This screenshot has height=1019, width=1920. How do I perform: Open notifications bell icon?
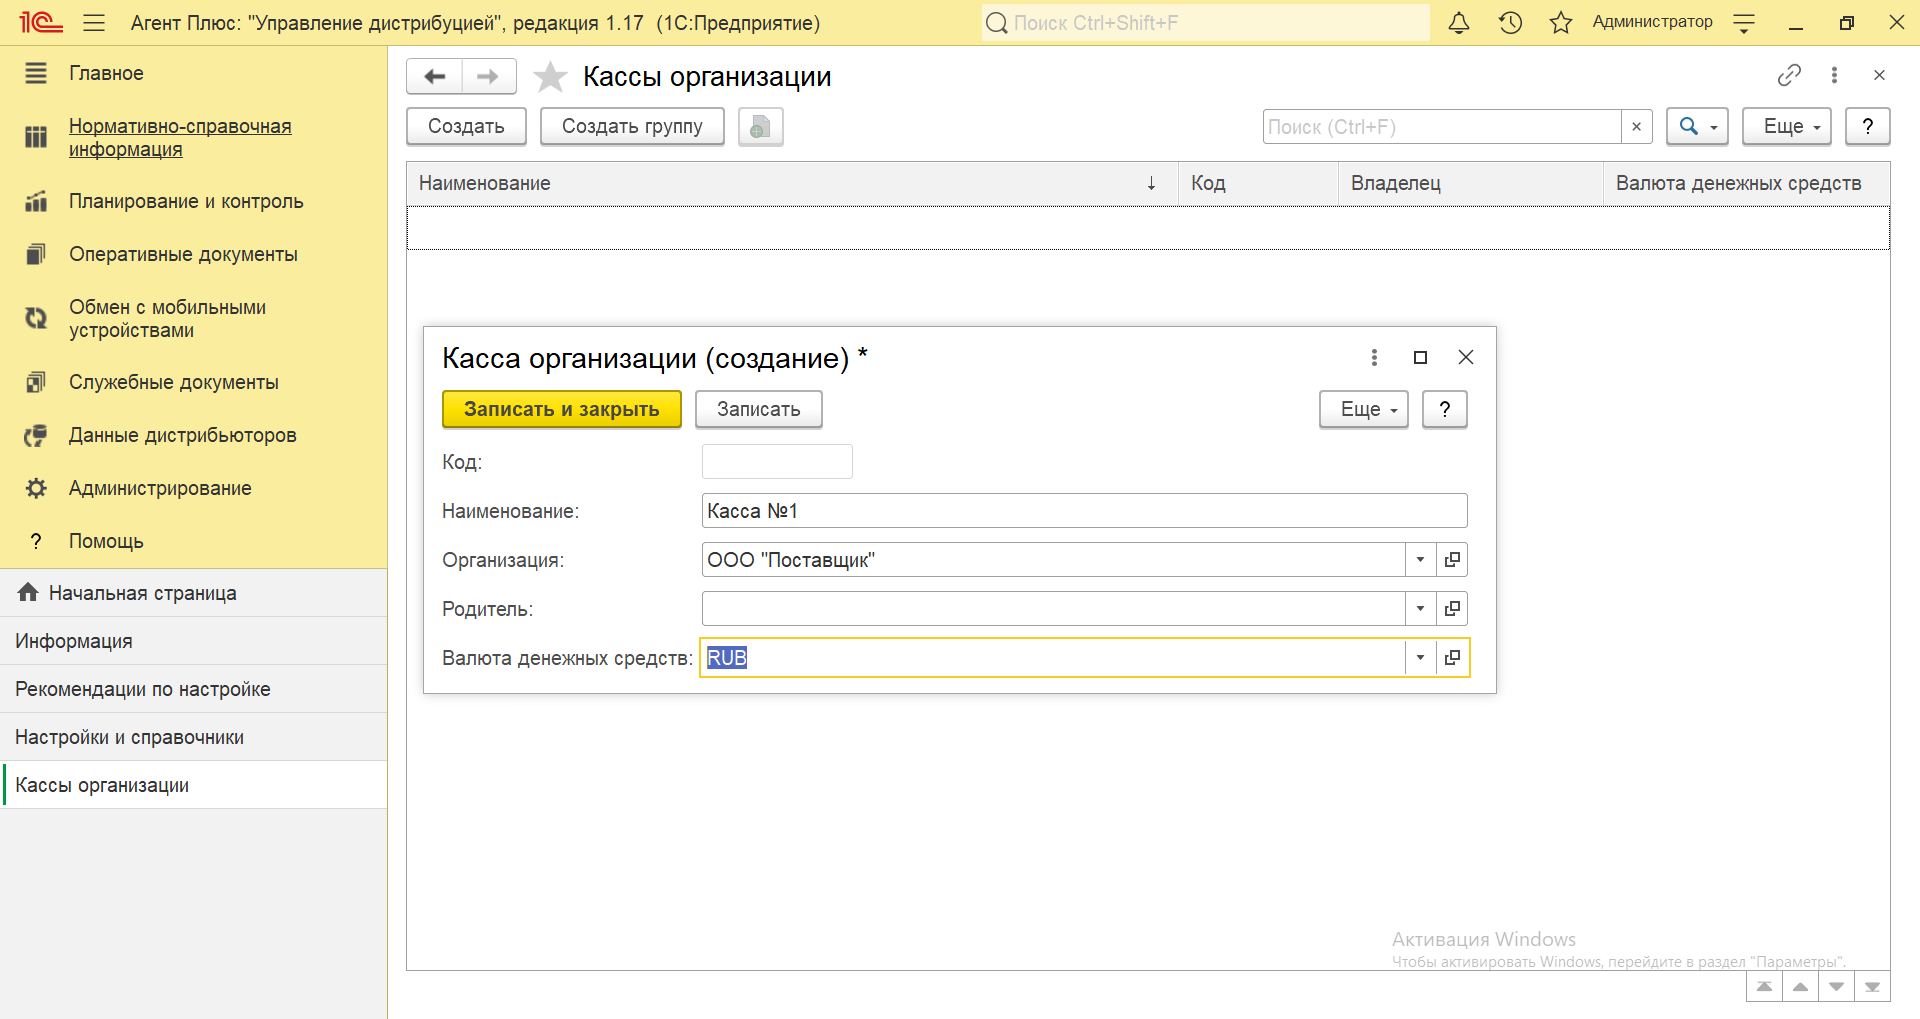click(x=1459, y=22)
